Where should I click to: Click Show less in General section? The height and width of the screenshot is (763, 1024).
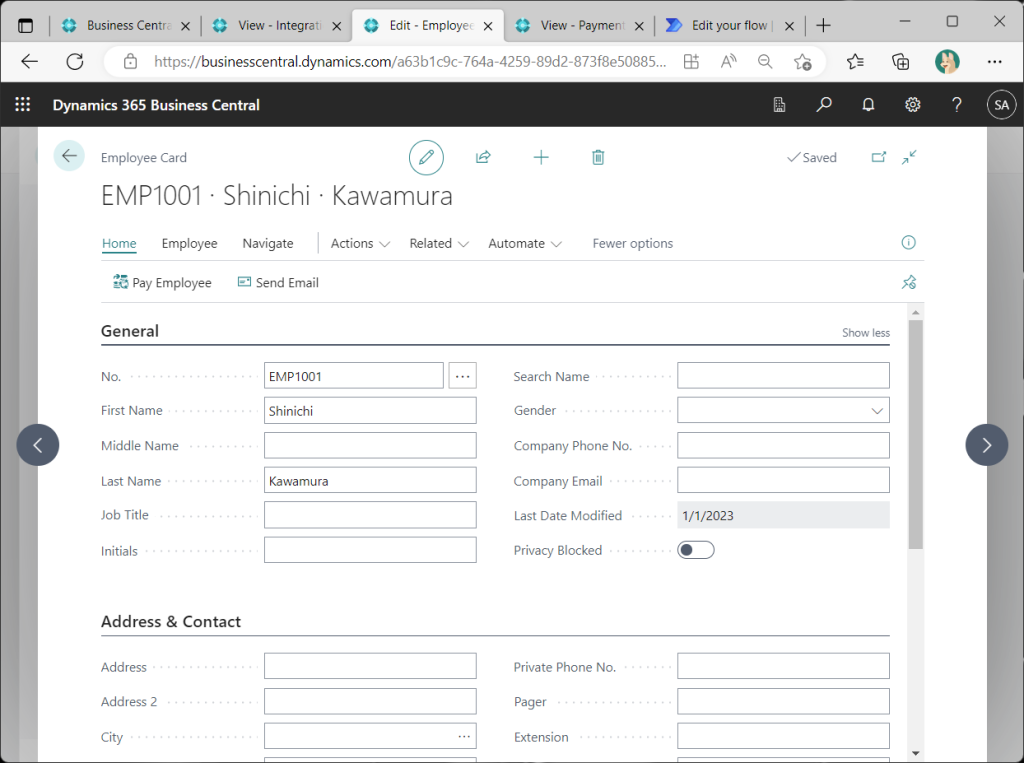[866, 333]
